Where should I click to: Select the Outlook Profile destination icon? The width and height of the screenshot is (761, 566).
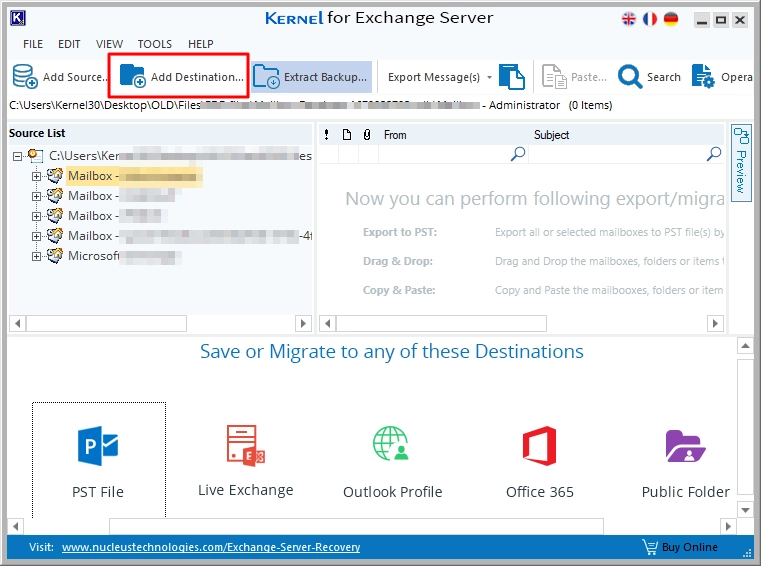[x=391, y=444]
